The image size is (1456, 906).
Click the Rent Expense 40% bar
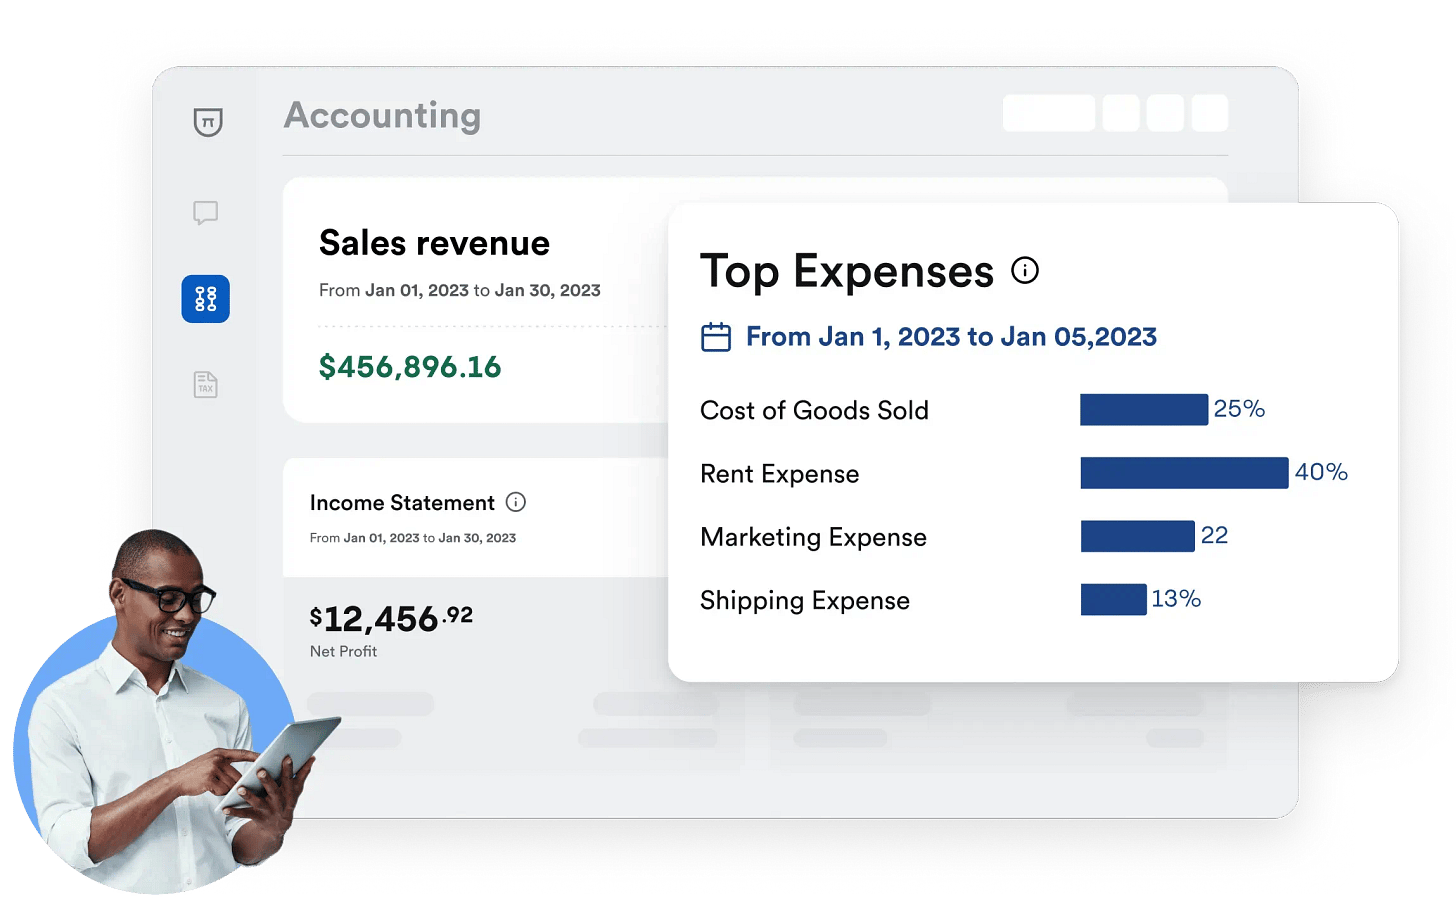pos(1184,473)
